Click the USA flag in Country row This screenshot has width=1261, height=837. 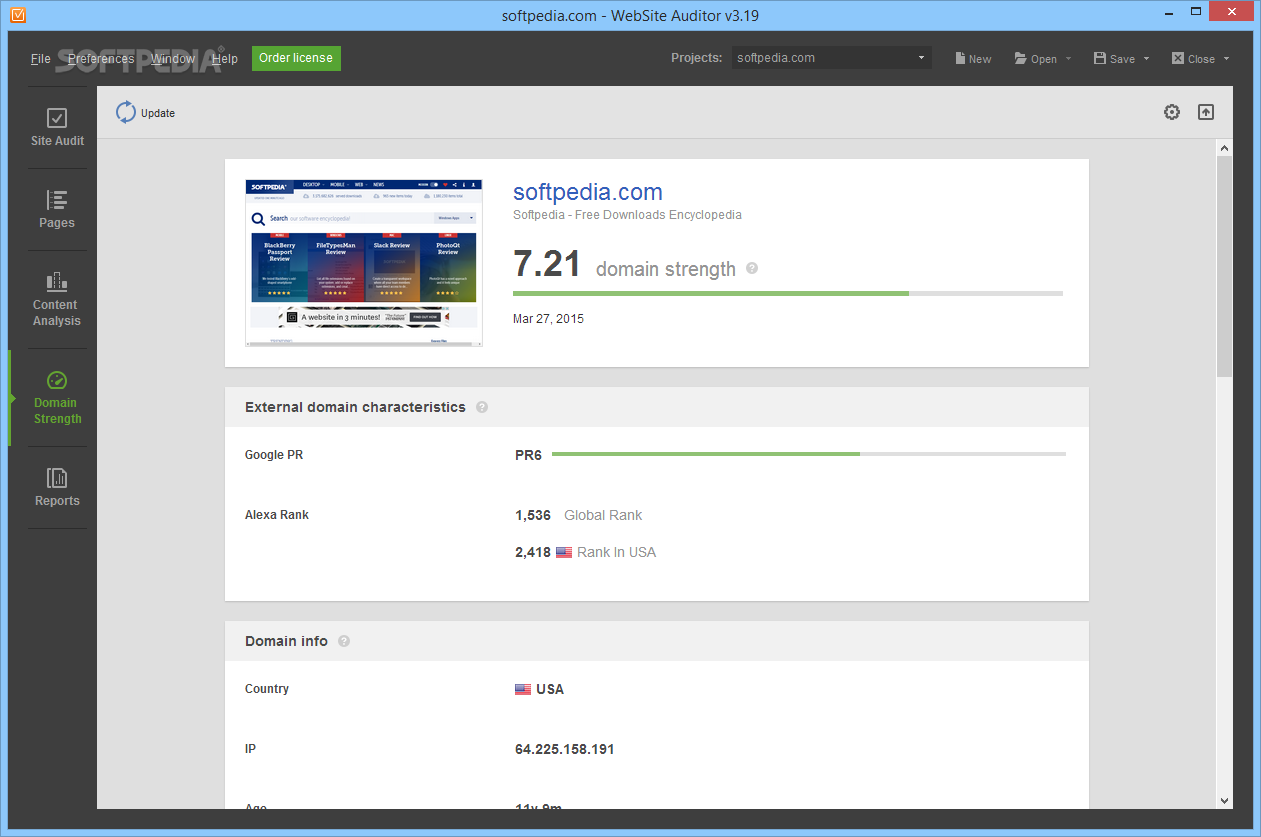click(x=523, y=689)
